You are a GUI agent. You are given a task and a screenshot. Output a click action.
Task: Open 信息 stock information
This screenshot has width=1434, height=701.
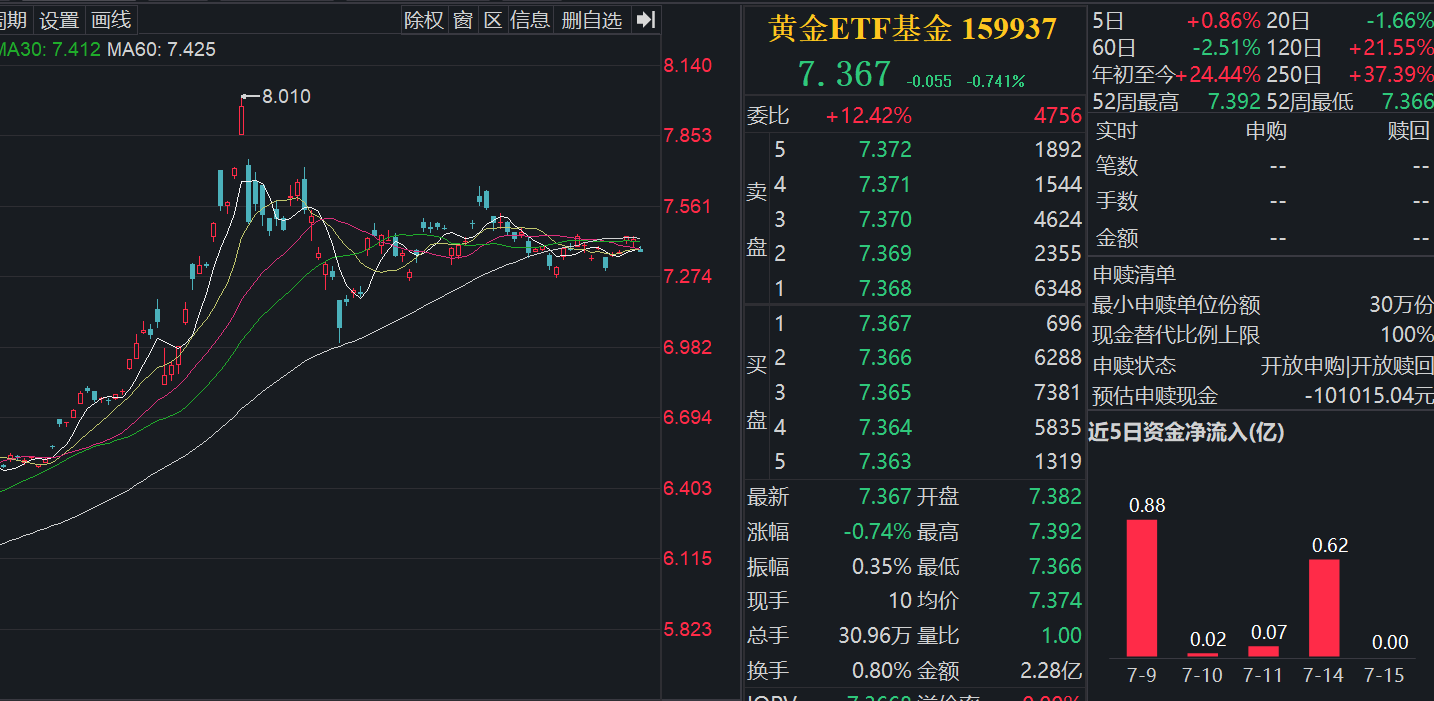pyautogui.click(x=529, y=20)
